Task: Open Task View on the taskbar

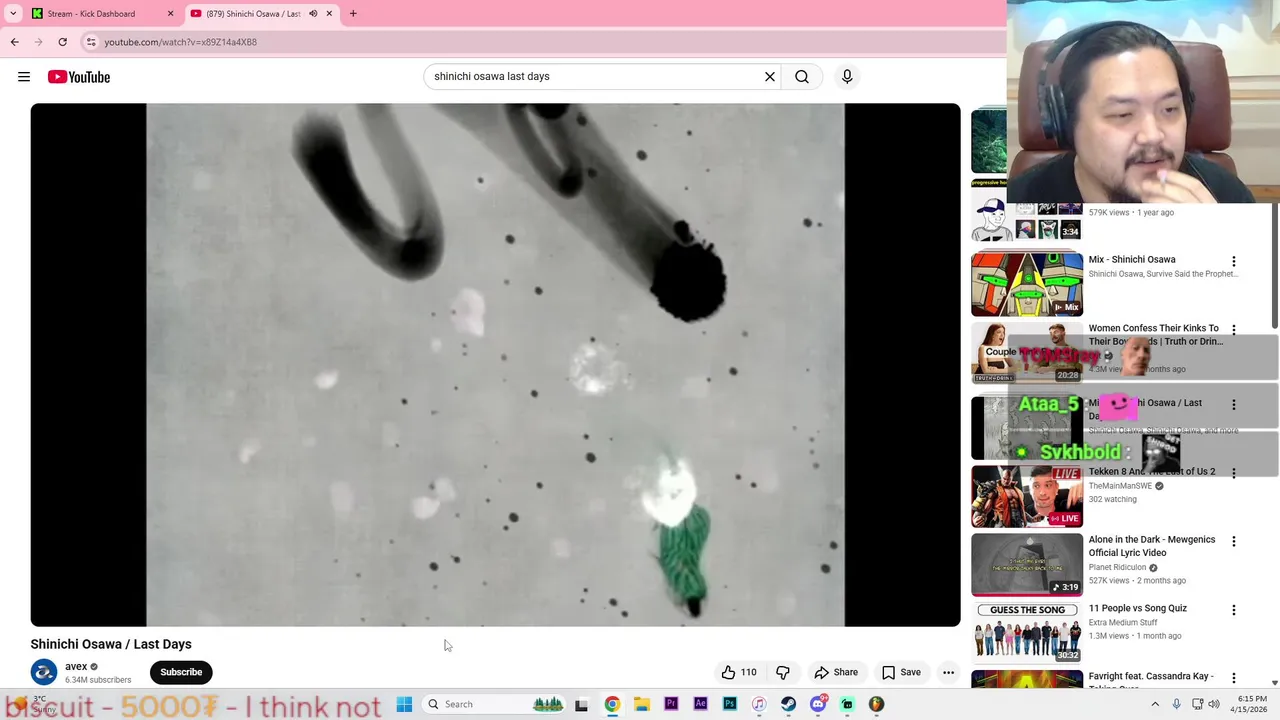Action: [581, 704]
